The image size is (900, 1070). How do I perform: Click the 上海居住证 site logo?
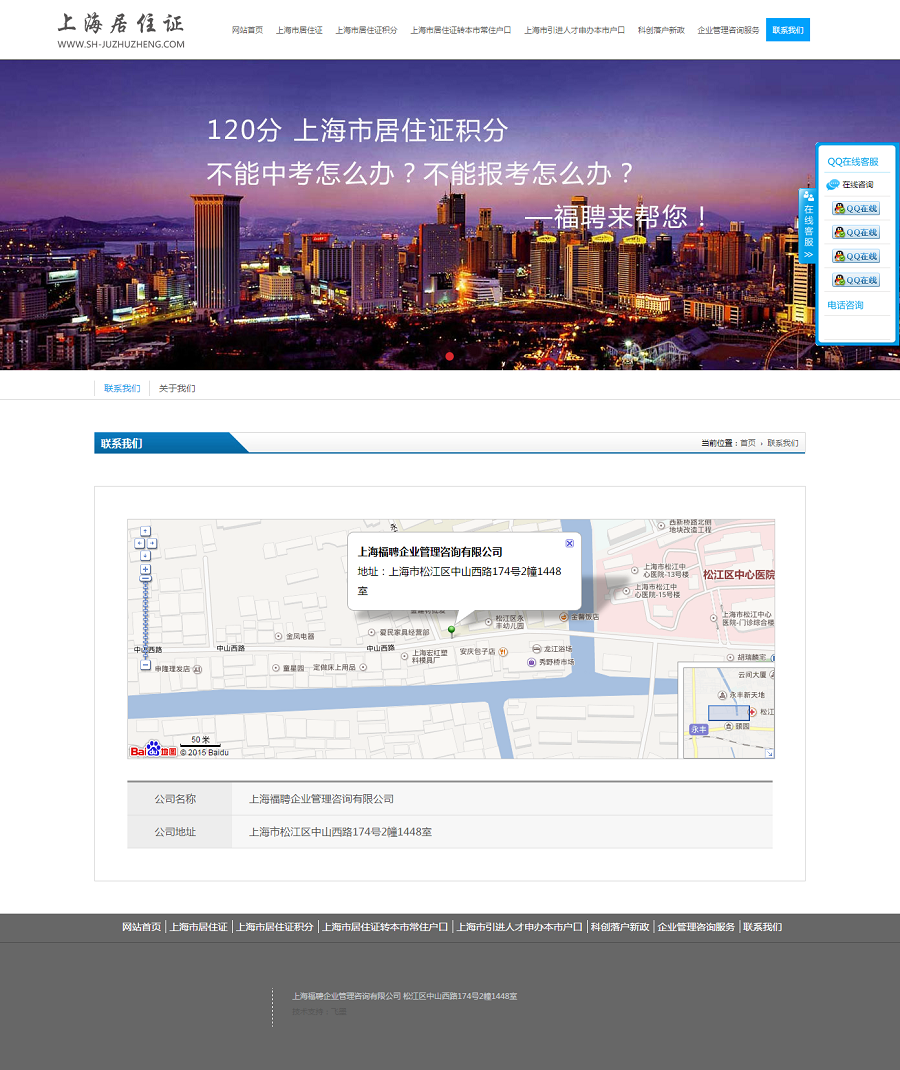click(121, 30)
